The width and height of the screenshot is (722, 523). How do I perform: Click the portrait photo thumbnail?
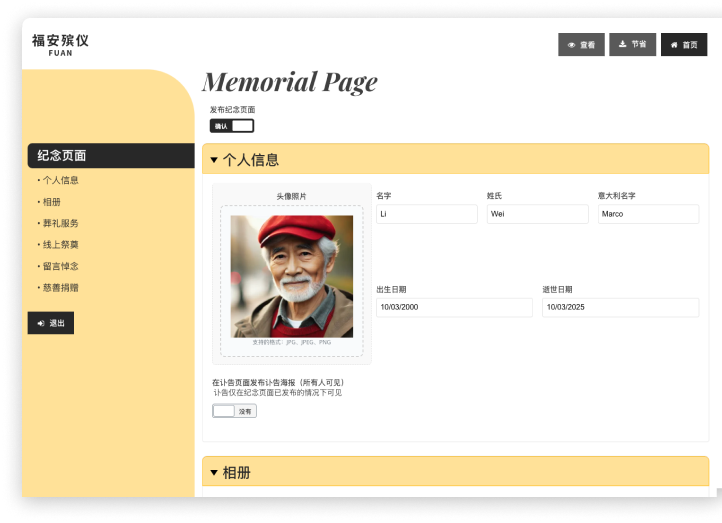(x=291, y=276)
